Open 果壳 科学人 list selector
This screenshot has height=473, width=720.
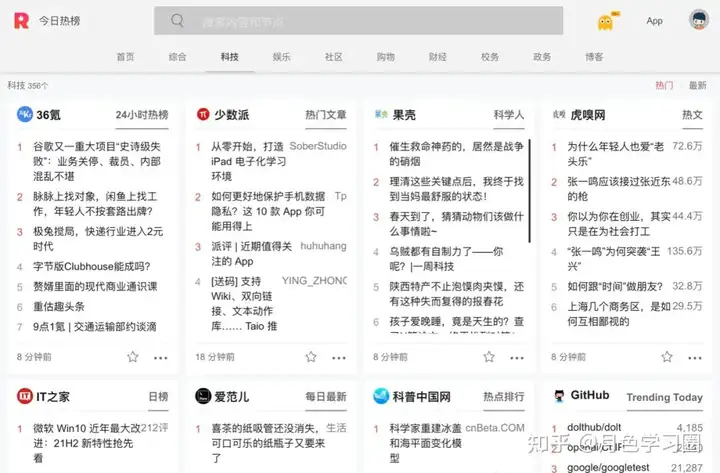(x=509, y=115)
